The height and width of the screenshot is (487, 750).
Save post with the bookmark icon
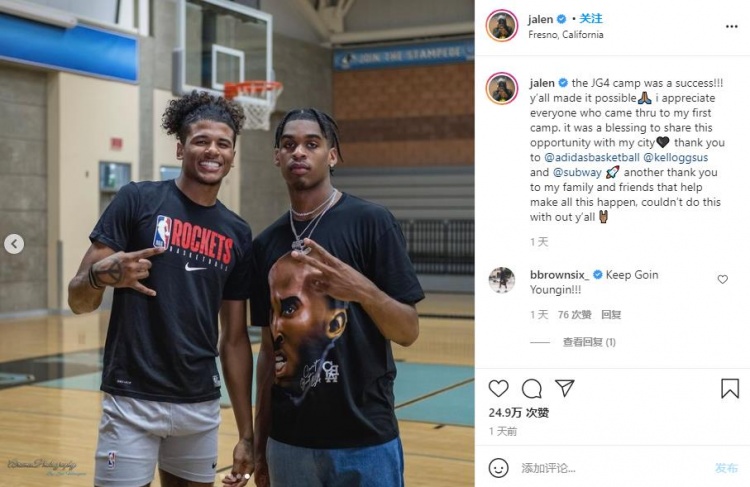(x=730, y=388)
